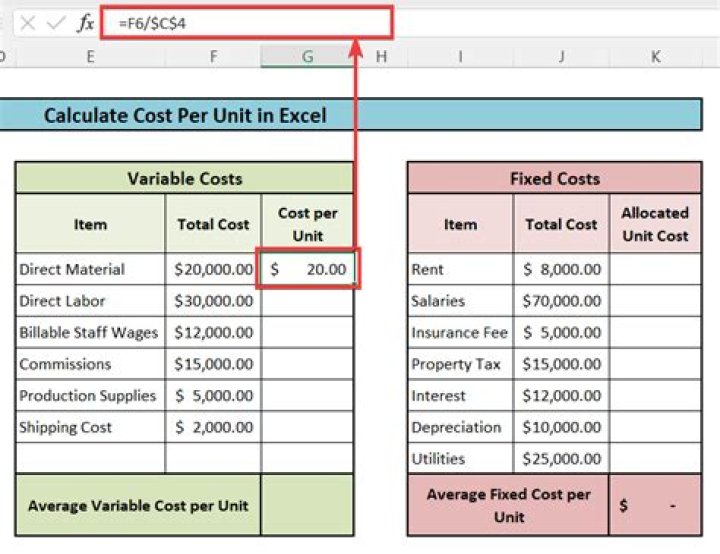This screenshot has width=720, height=554.
Task: Select the Property Tax cell
Action: 460,364
